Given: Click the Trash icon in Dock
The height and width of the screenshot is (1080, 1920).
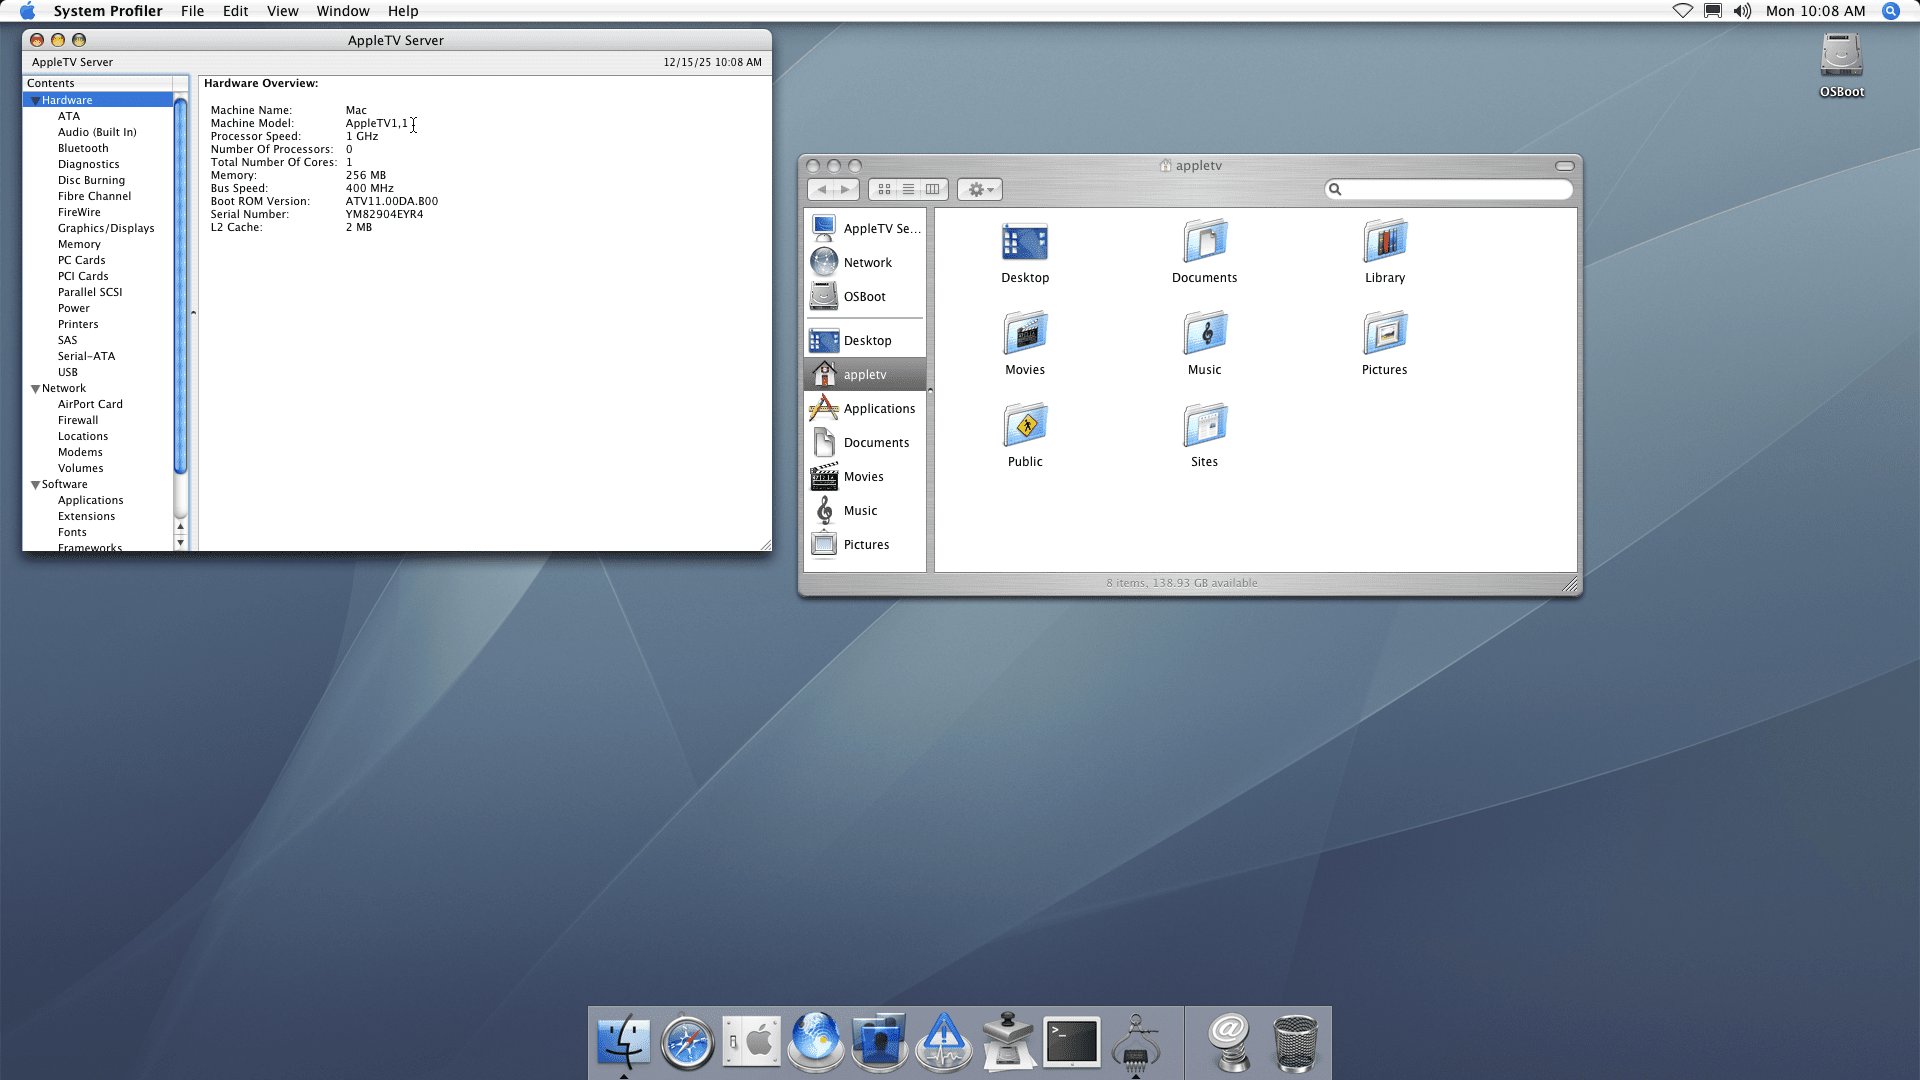Looking at the screenshot, I should (x=1295, y=1042).
